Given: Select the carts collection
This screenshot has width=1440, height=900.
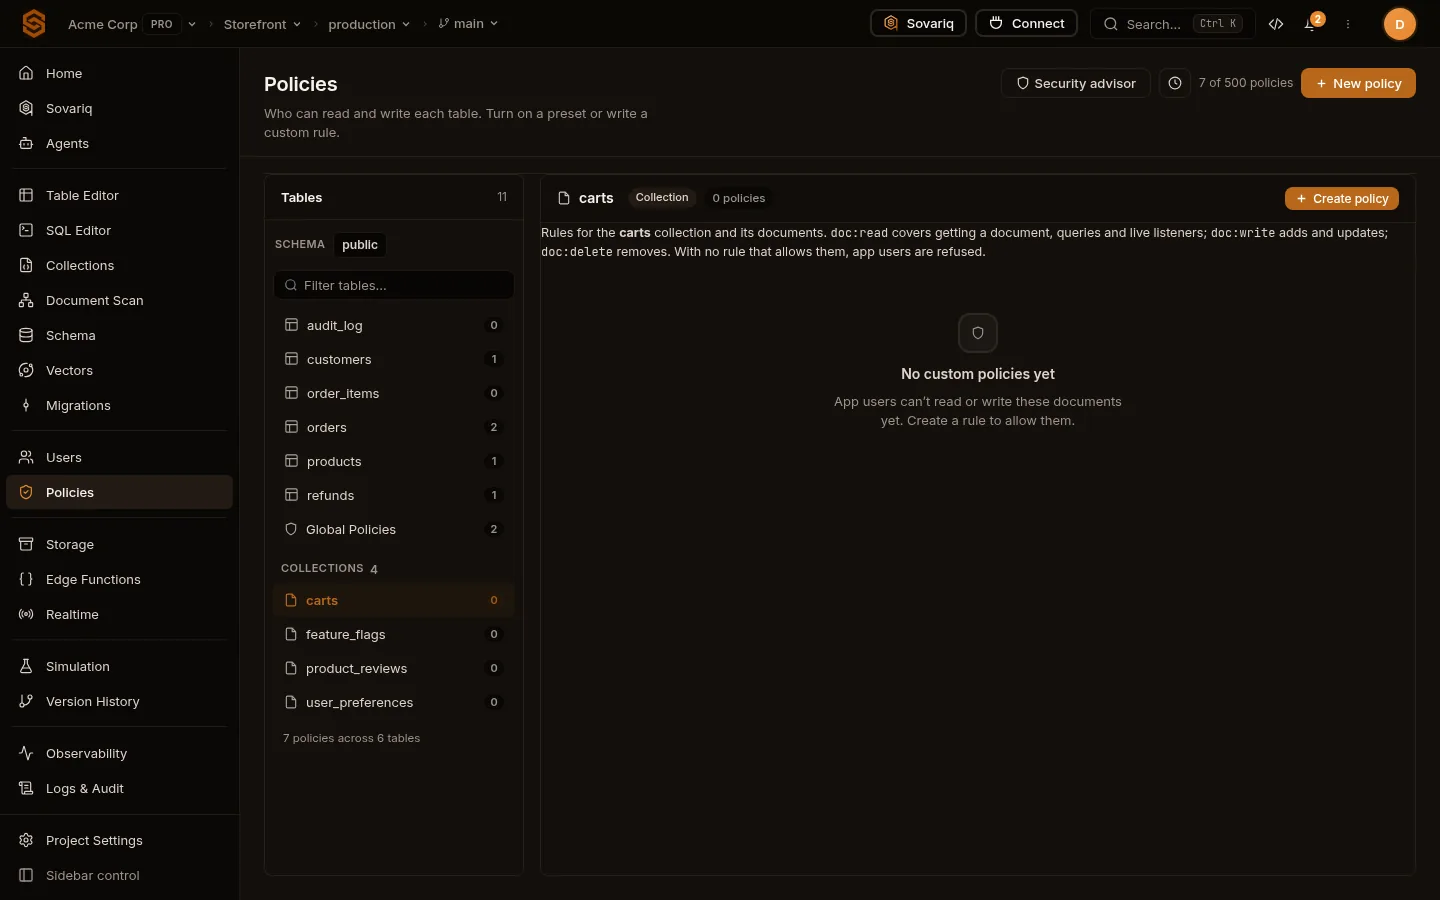Looking at the screenshot, I should 394,600.
